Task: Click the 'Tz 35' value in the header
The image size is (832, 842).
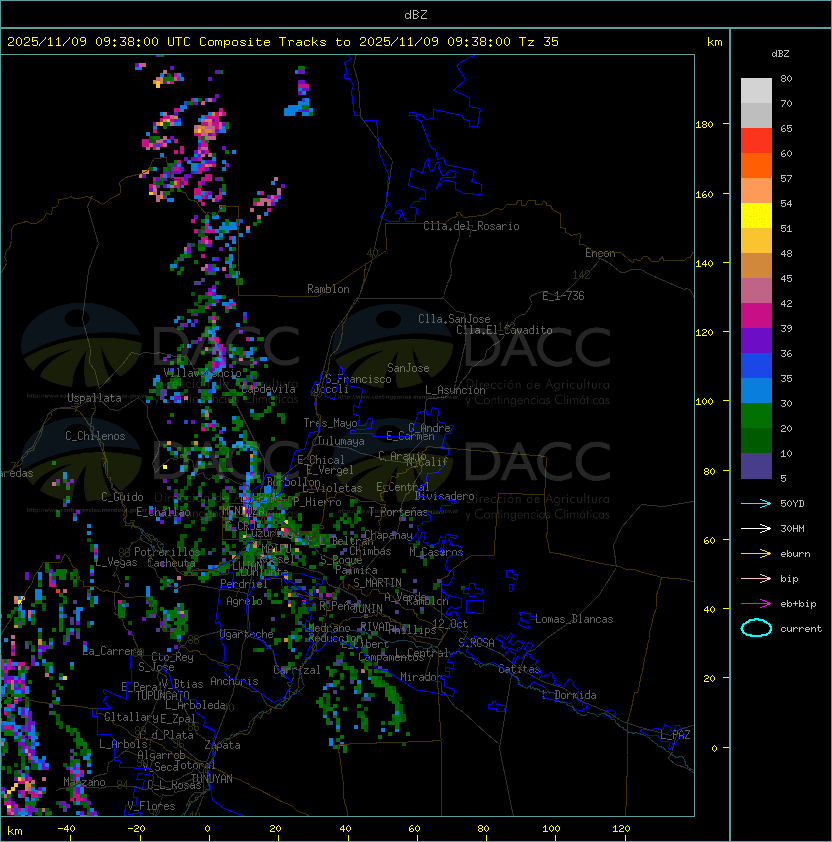Action: [539, 42]
